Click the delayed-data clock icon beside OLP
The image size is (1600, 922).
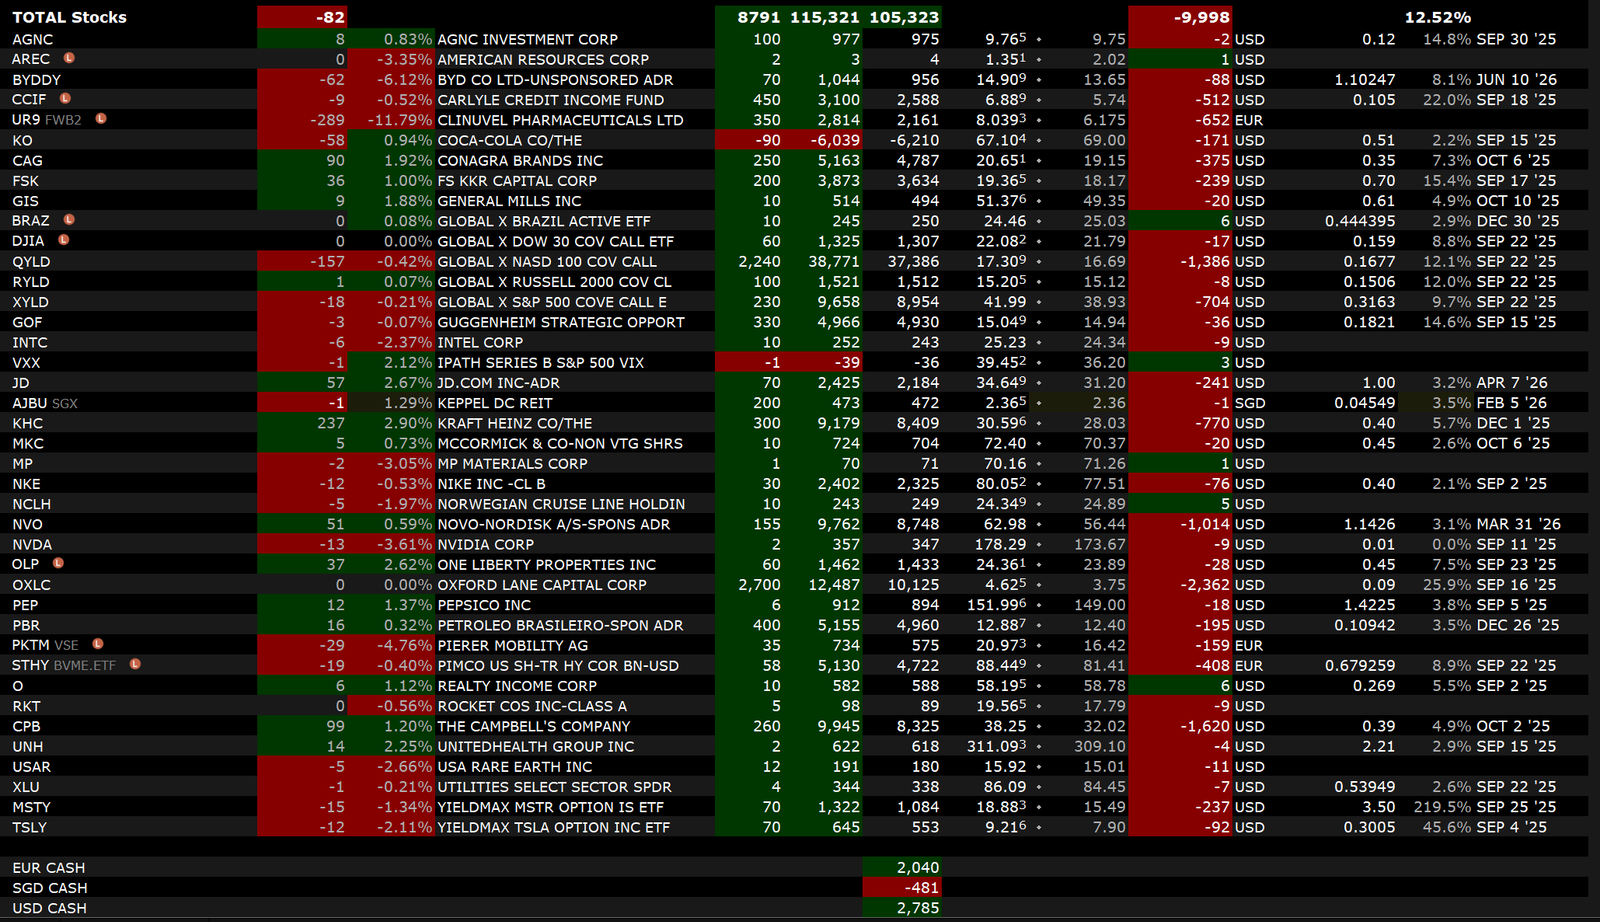pos(58,564)
